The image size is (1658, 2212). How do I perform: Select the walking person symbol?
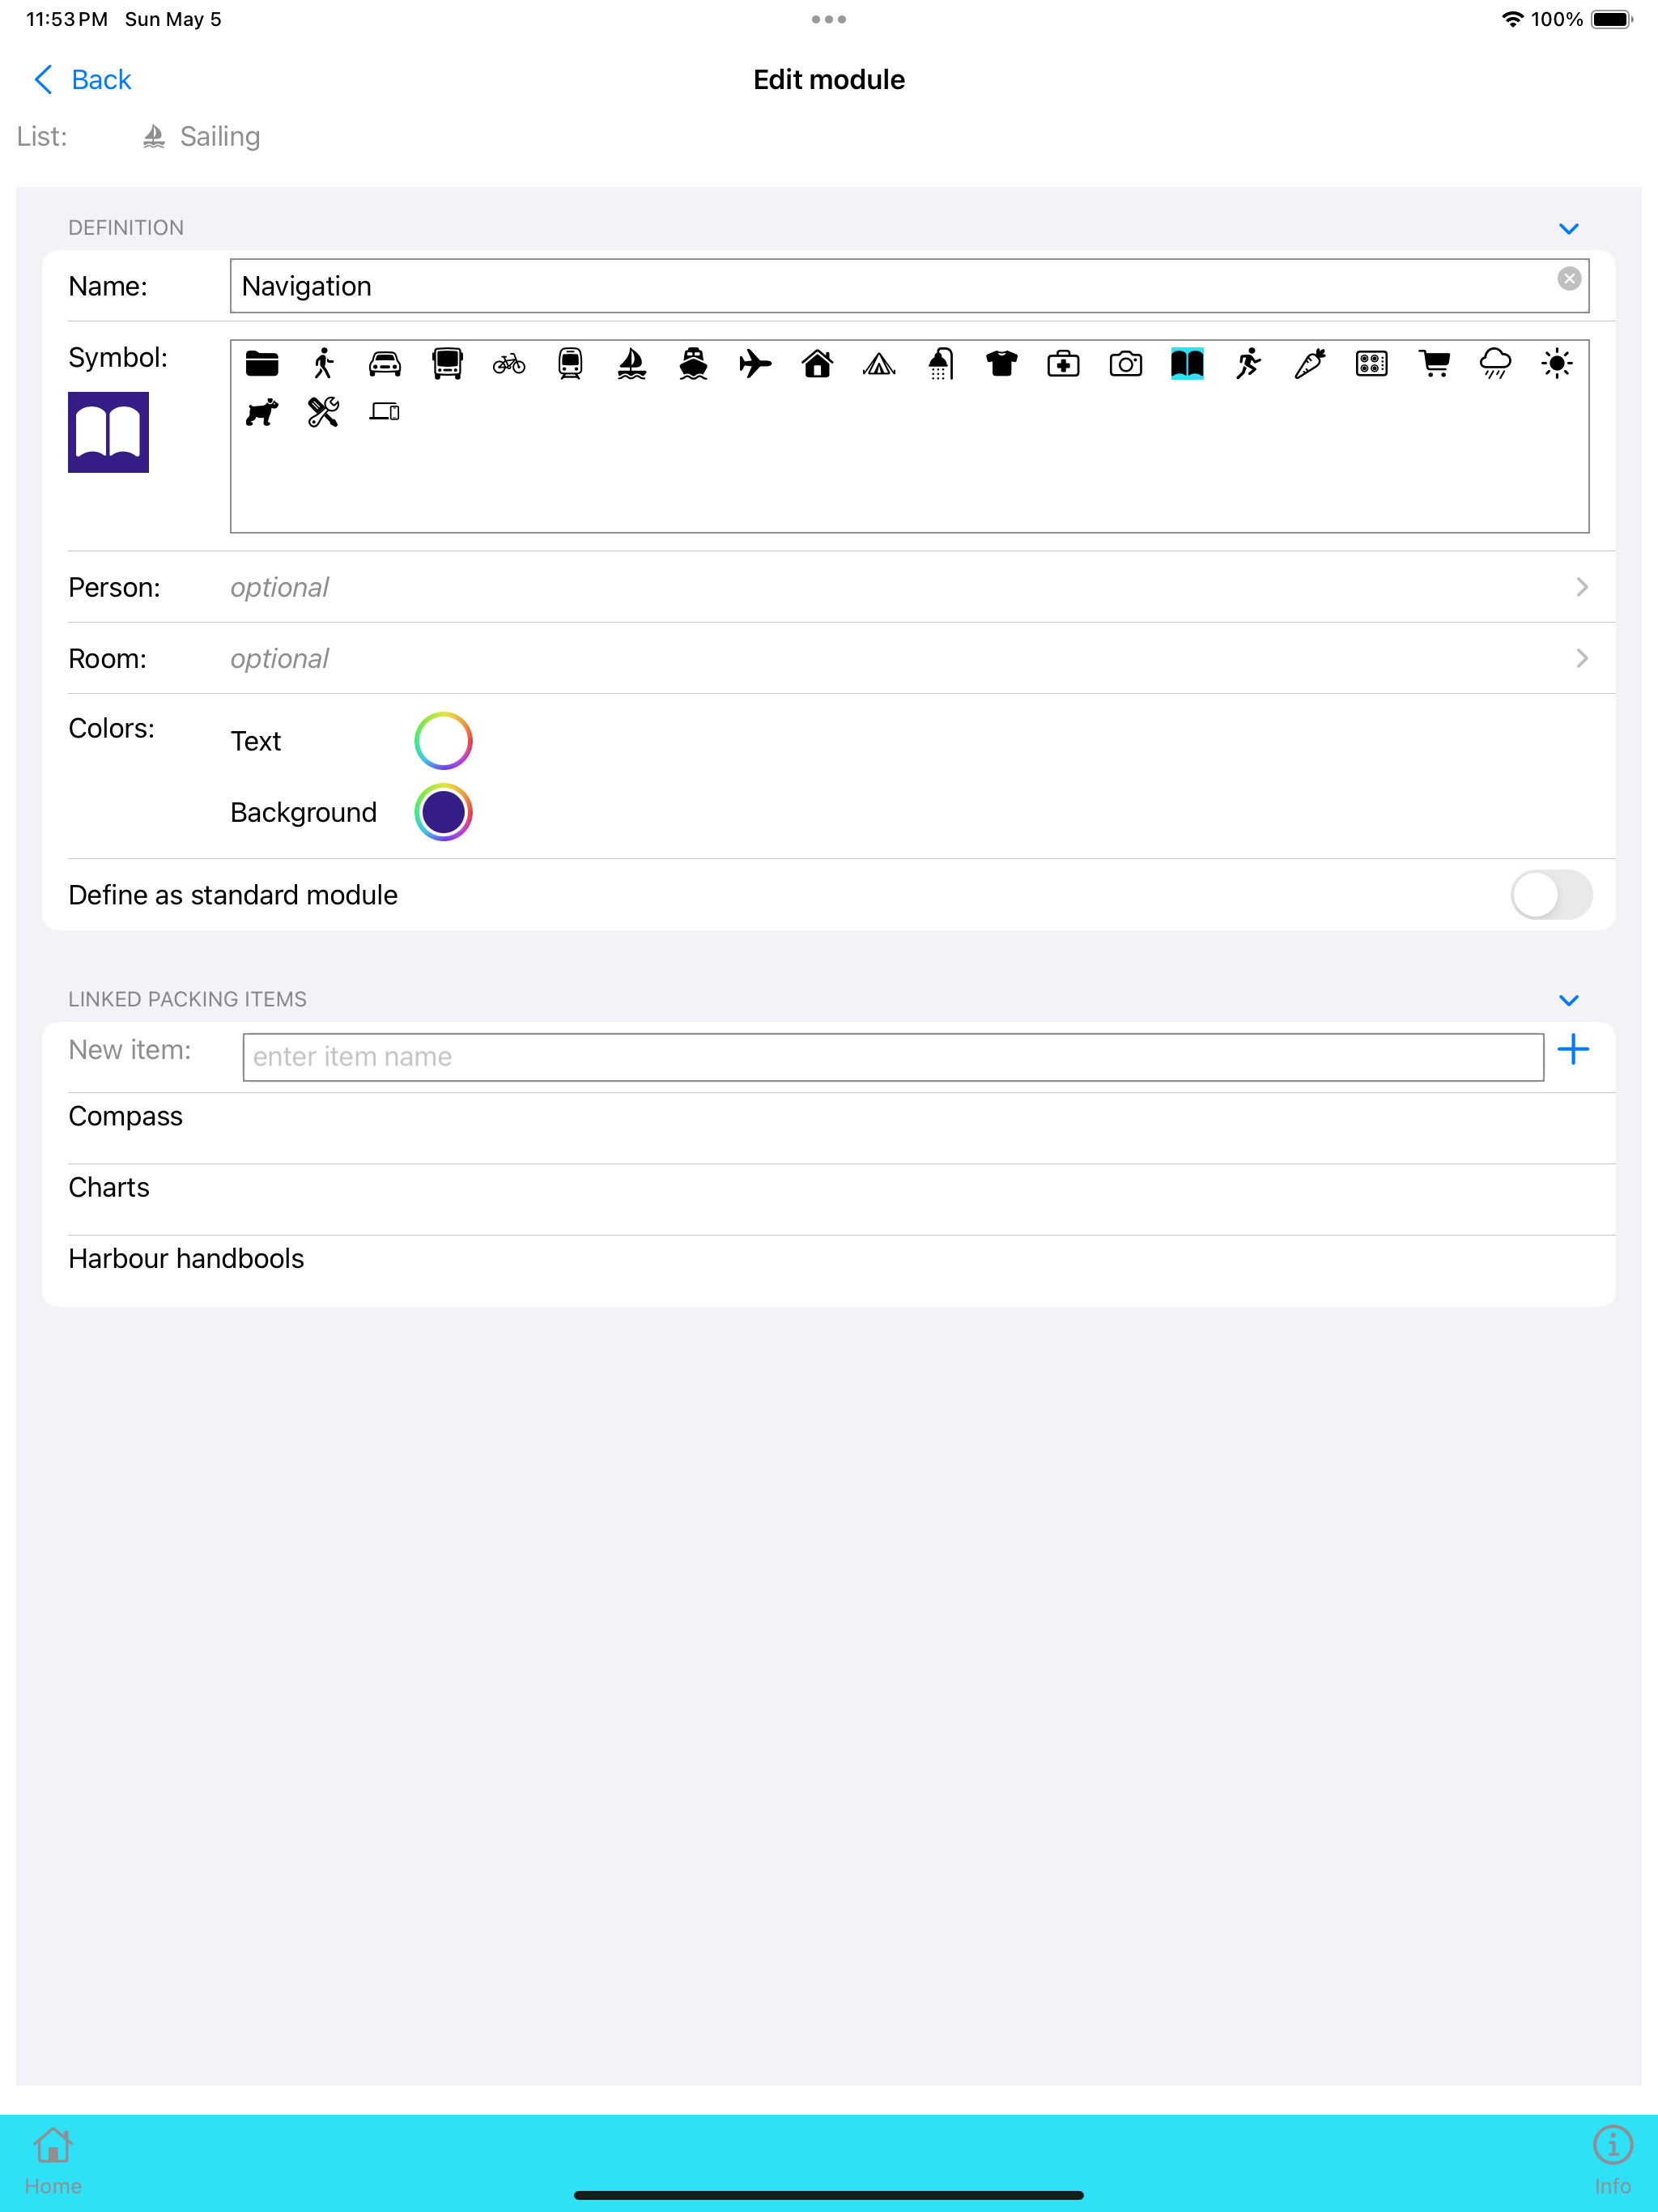tap(323, 363)
